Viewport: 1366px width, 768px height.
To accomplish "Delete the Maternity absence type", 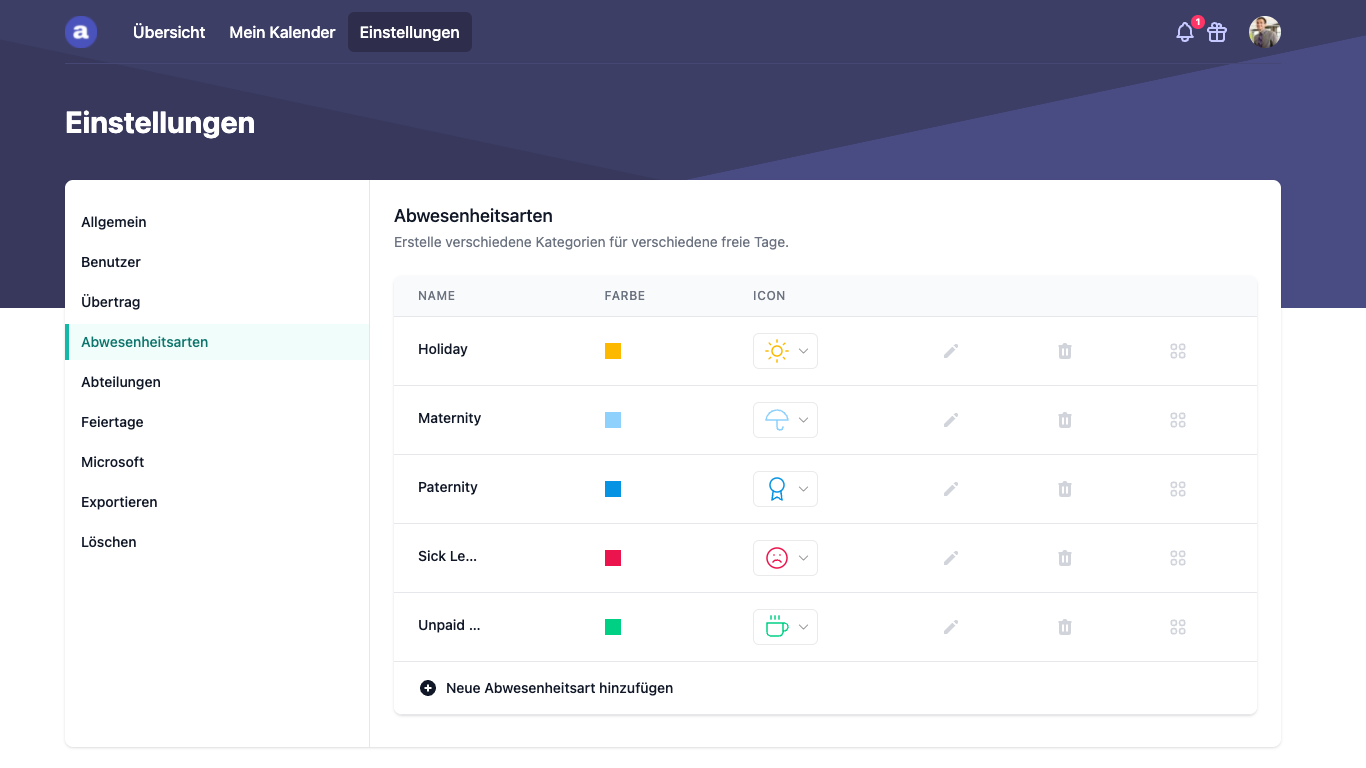I will coord(1065,420).
